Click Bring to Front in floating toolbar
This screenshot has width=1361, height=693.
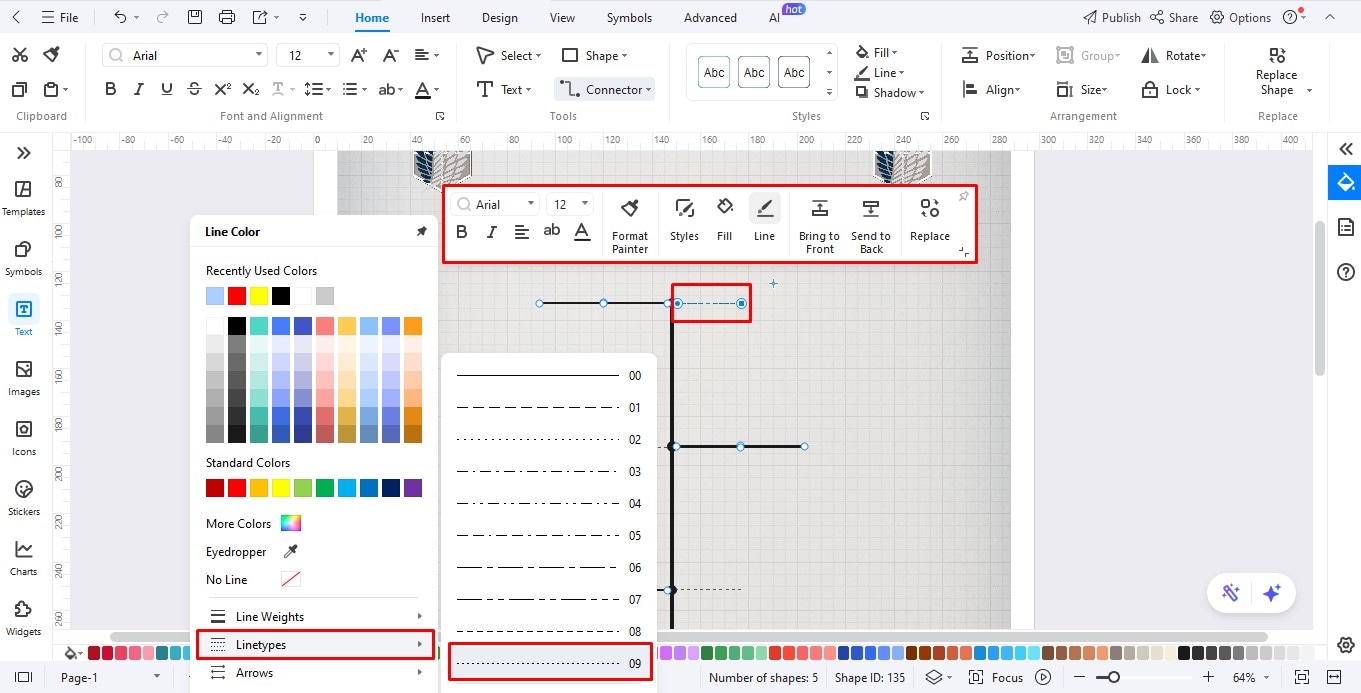tap(819, 224)
